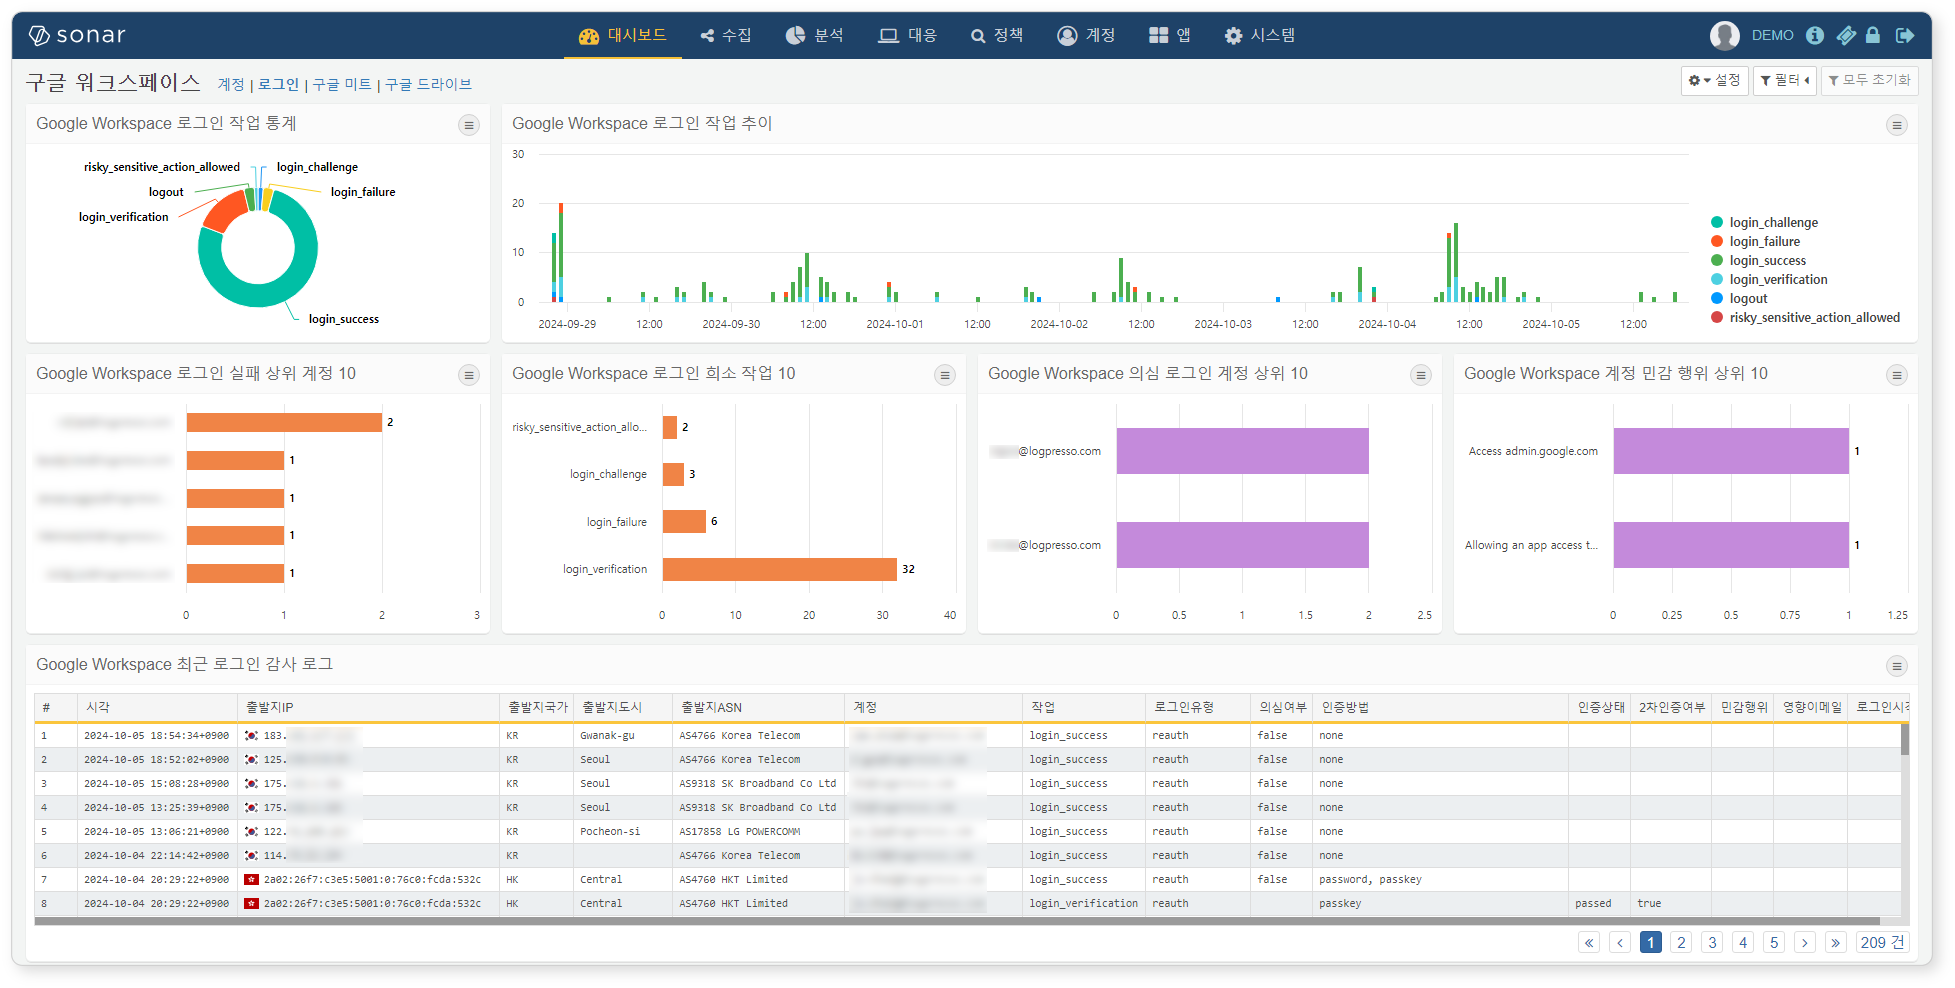Open the user profile avatar
Screen dimensions: 1955x988
1724,35
